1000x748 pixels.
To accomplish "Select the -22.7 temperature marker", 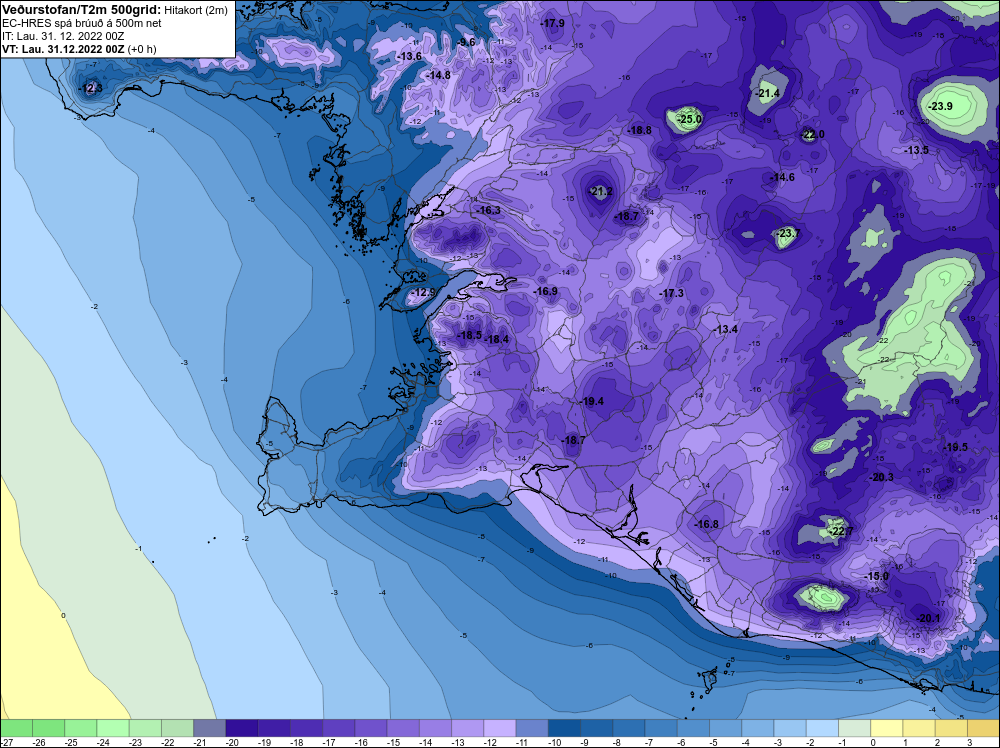I will [841, 531].
